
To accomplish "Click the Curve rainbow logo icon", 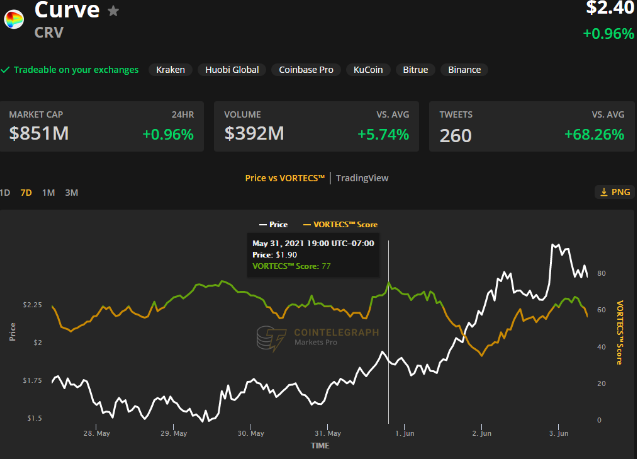I will coord(14,19).
